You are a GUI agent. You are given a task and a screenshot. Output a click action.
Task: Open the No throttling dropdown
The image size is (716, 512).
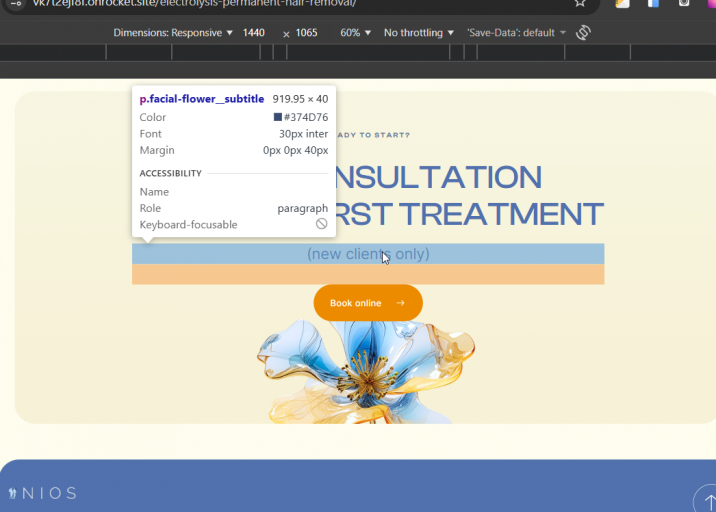tap(419, 33)
